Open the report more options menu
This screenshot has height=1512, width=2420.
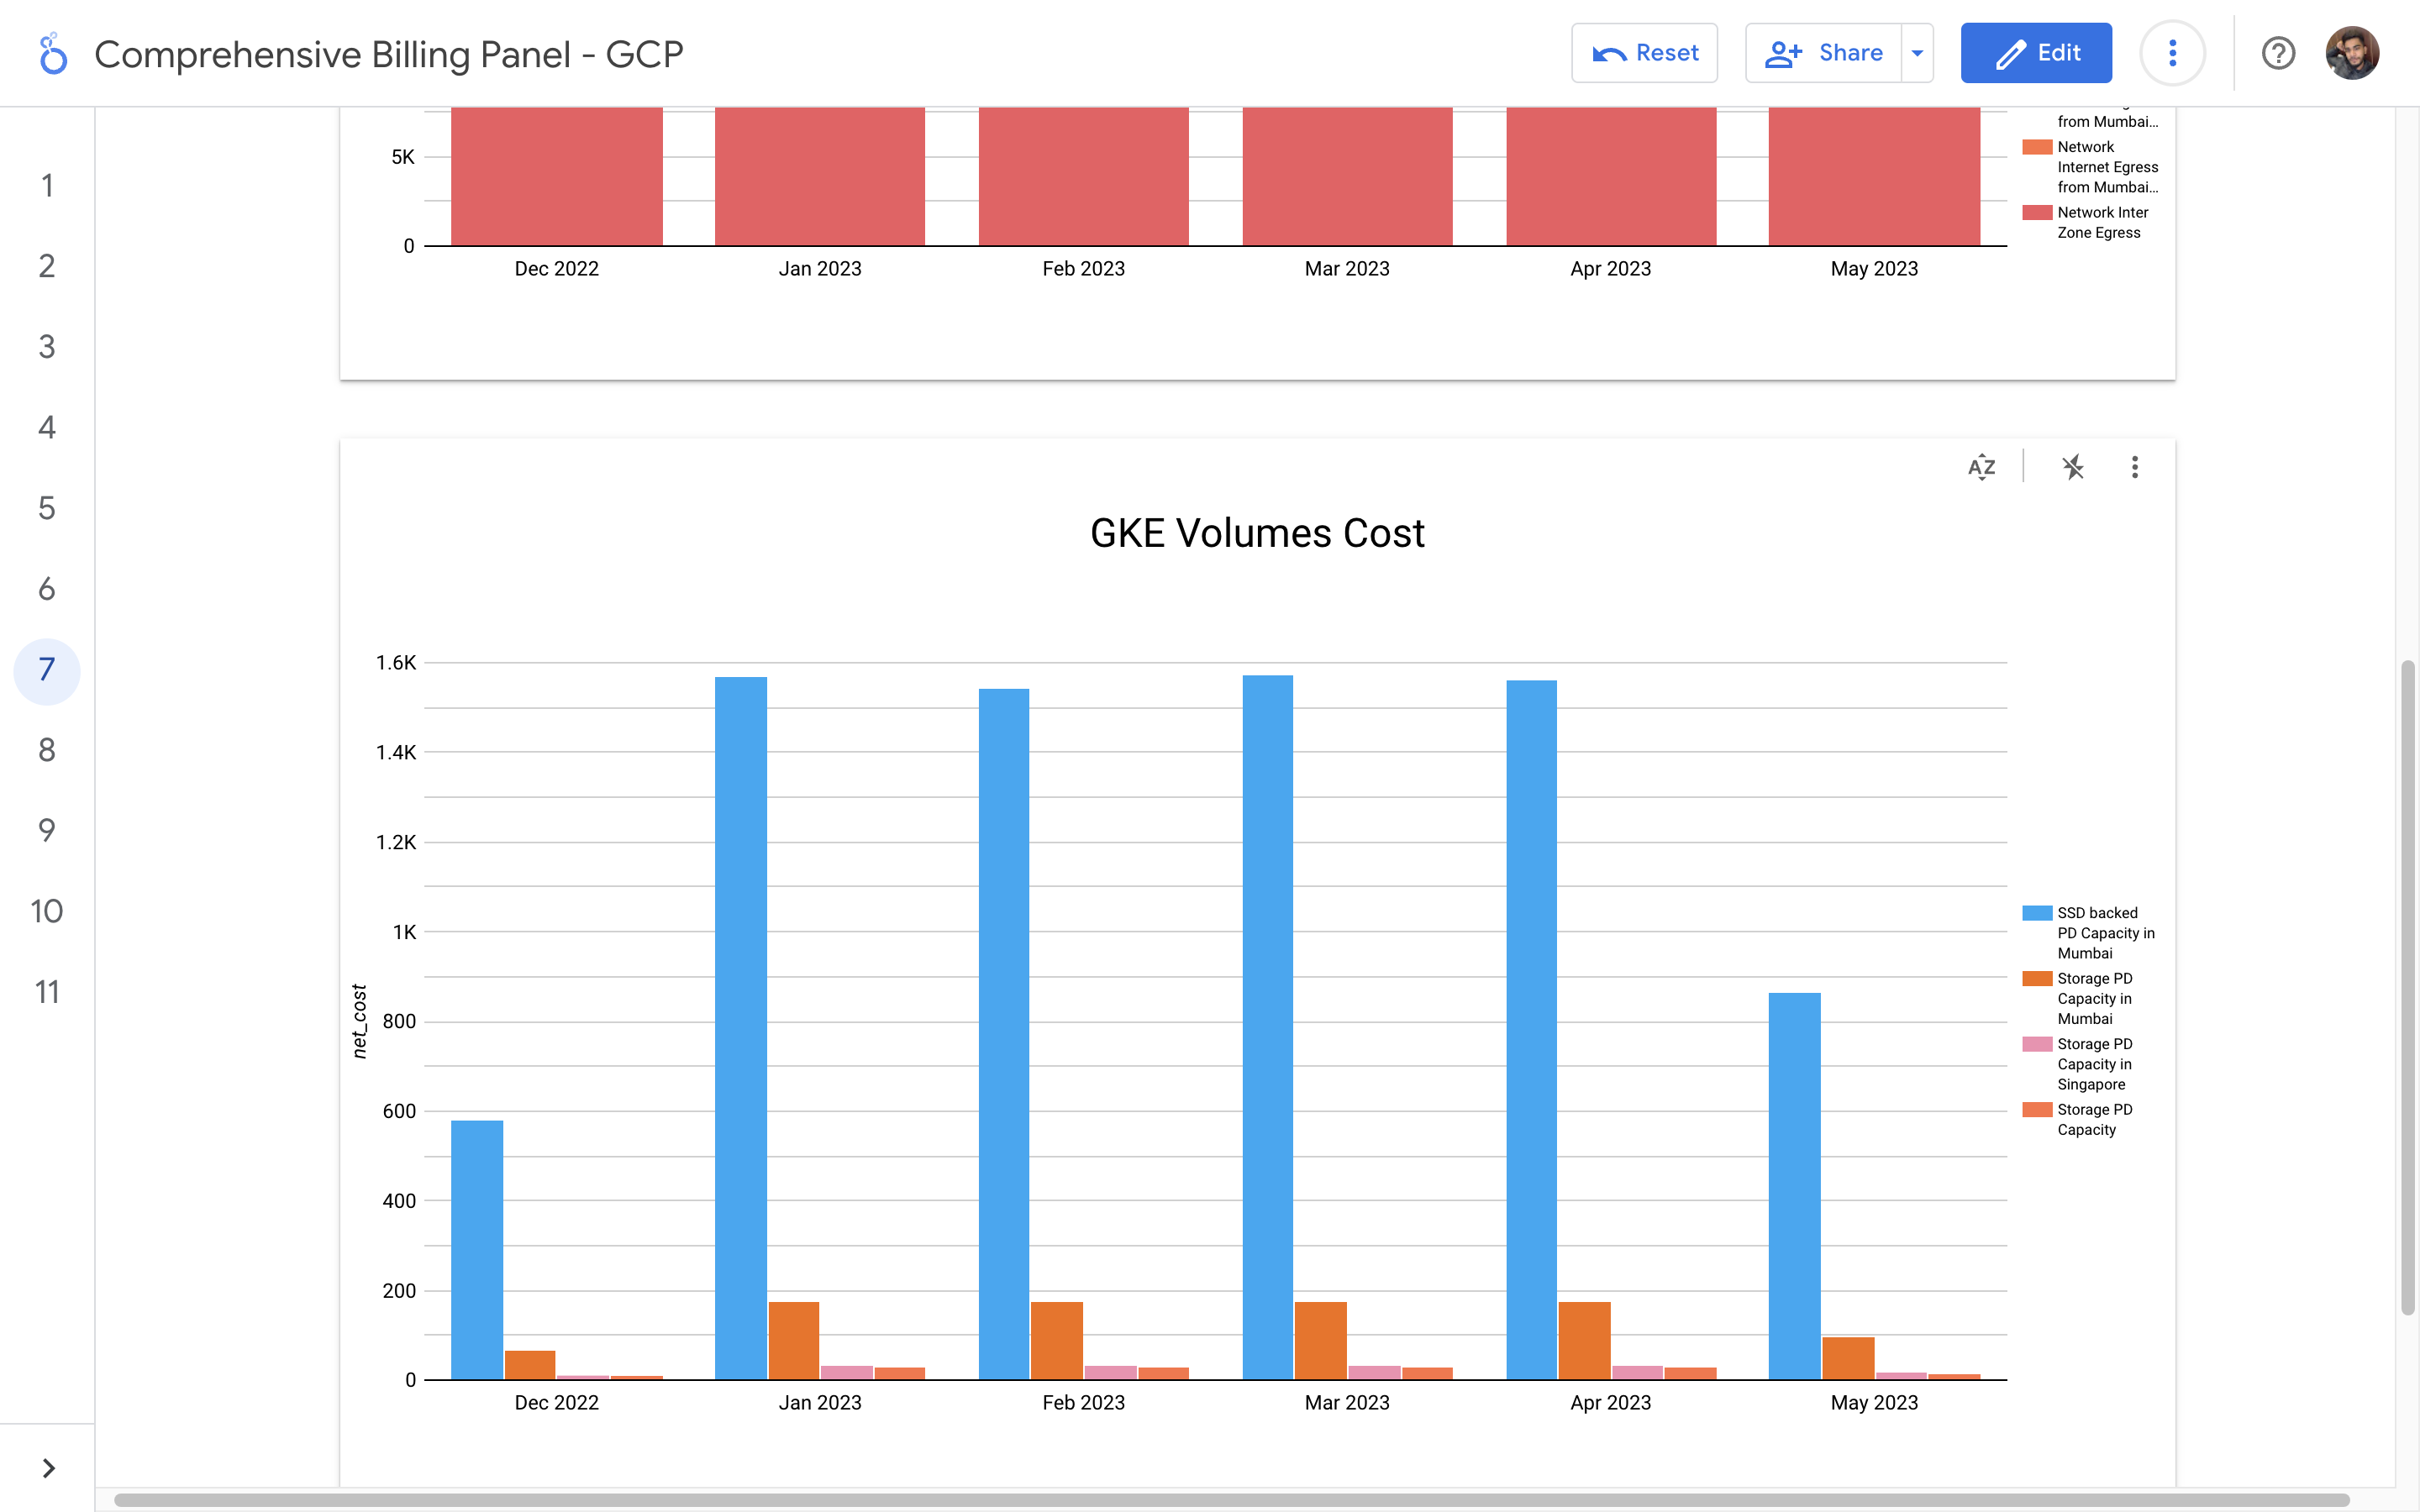[2172, 53]
